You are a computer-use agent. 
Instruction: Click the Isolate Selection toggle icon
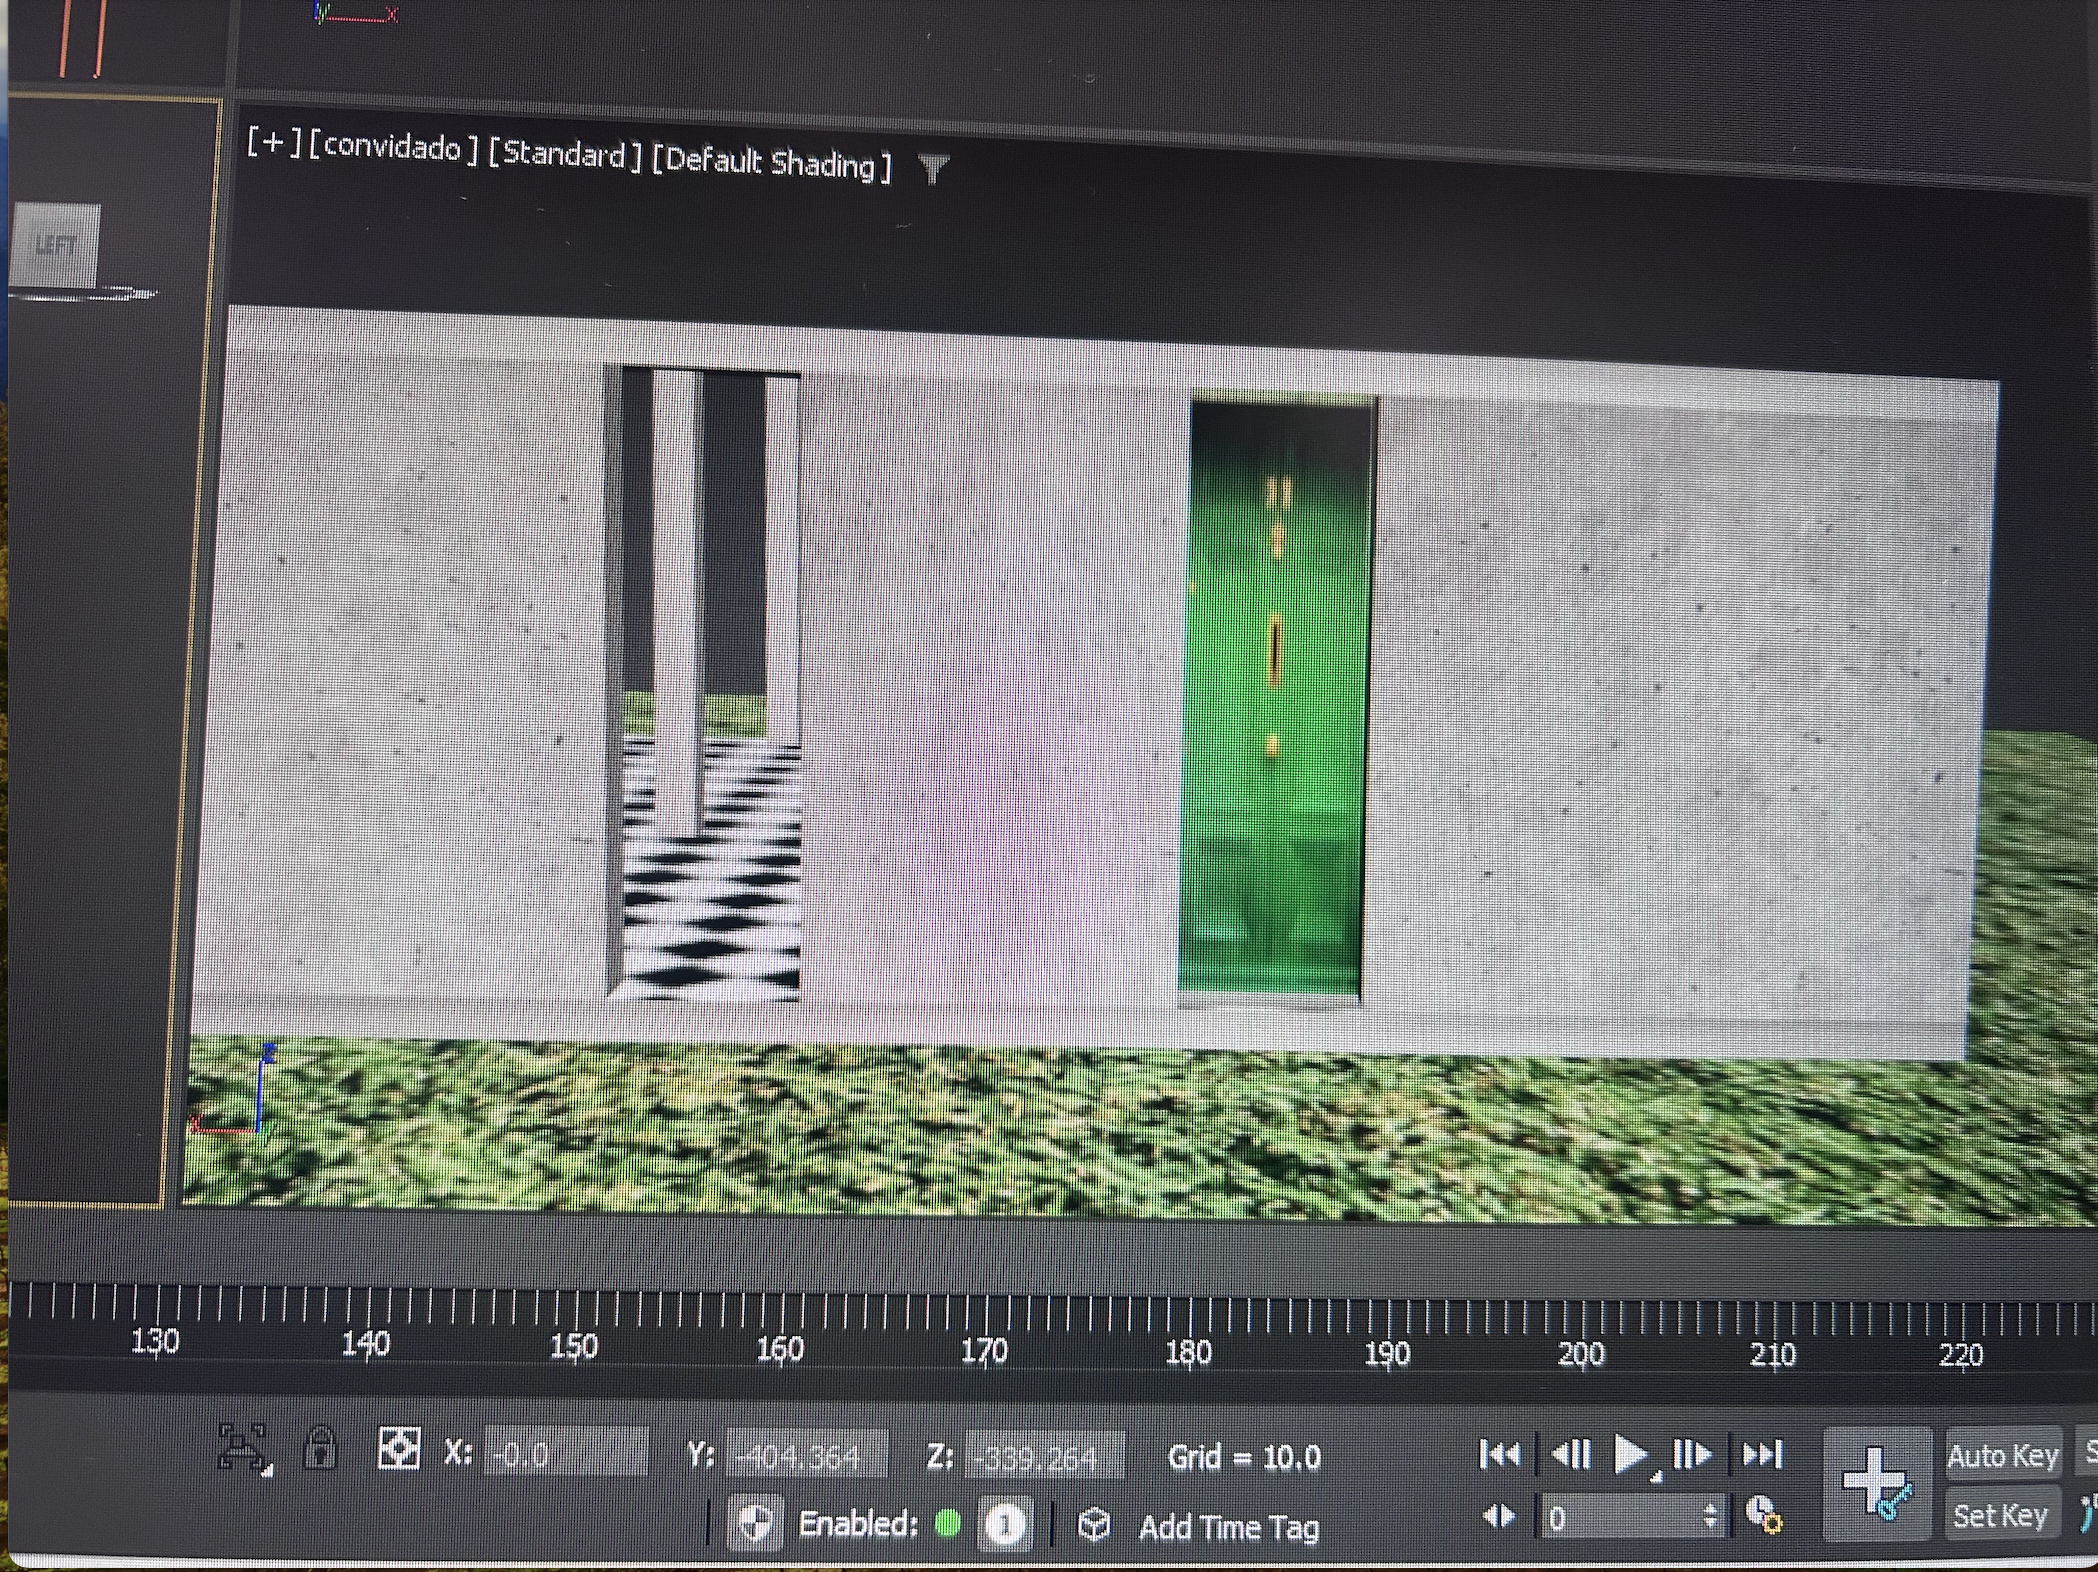pos(243,1449)
